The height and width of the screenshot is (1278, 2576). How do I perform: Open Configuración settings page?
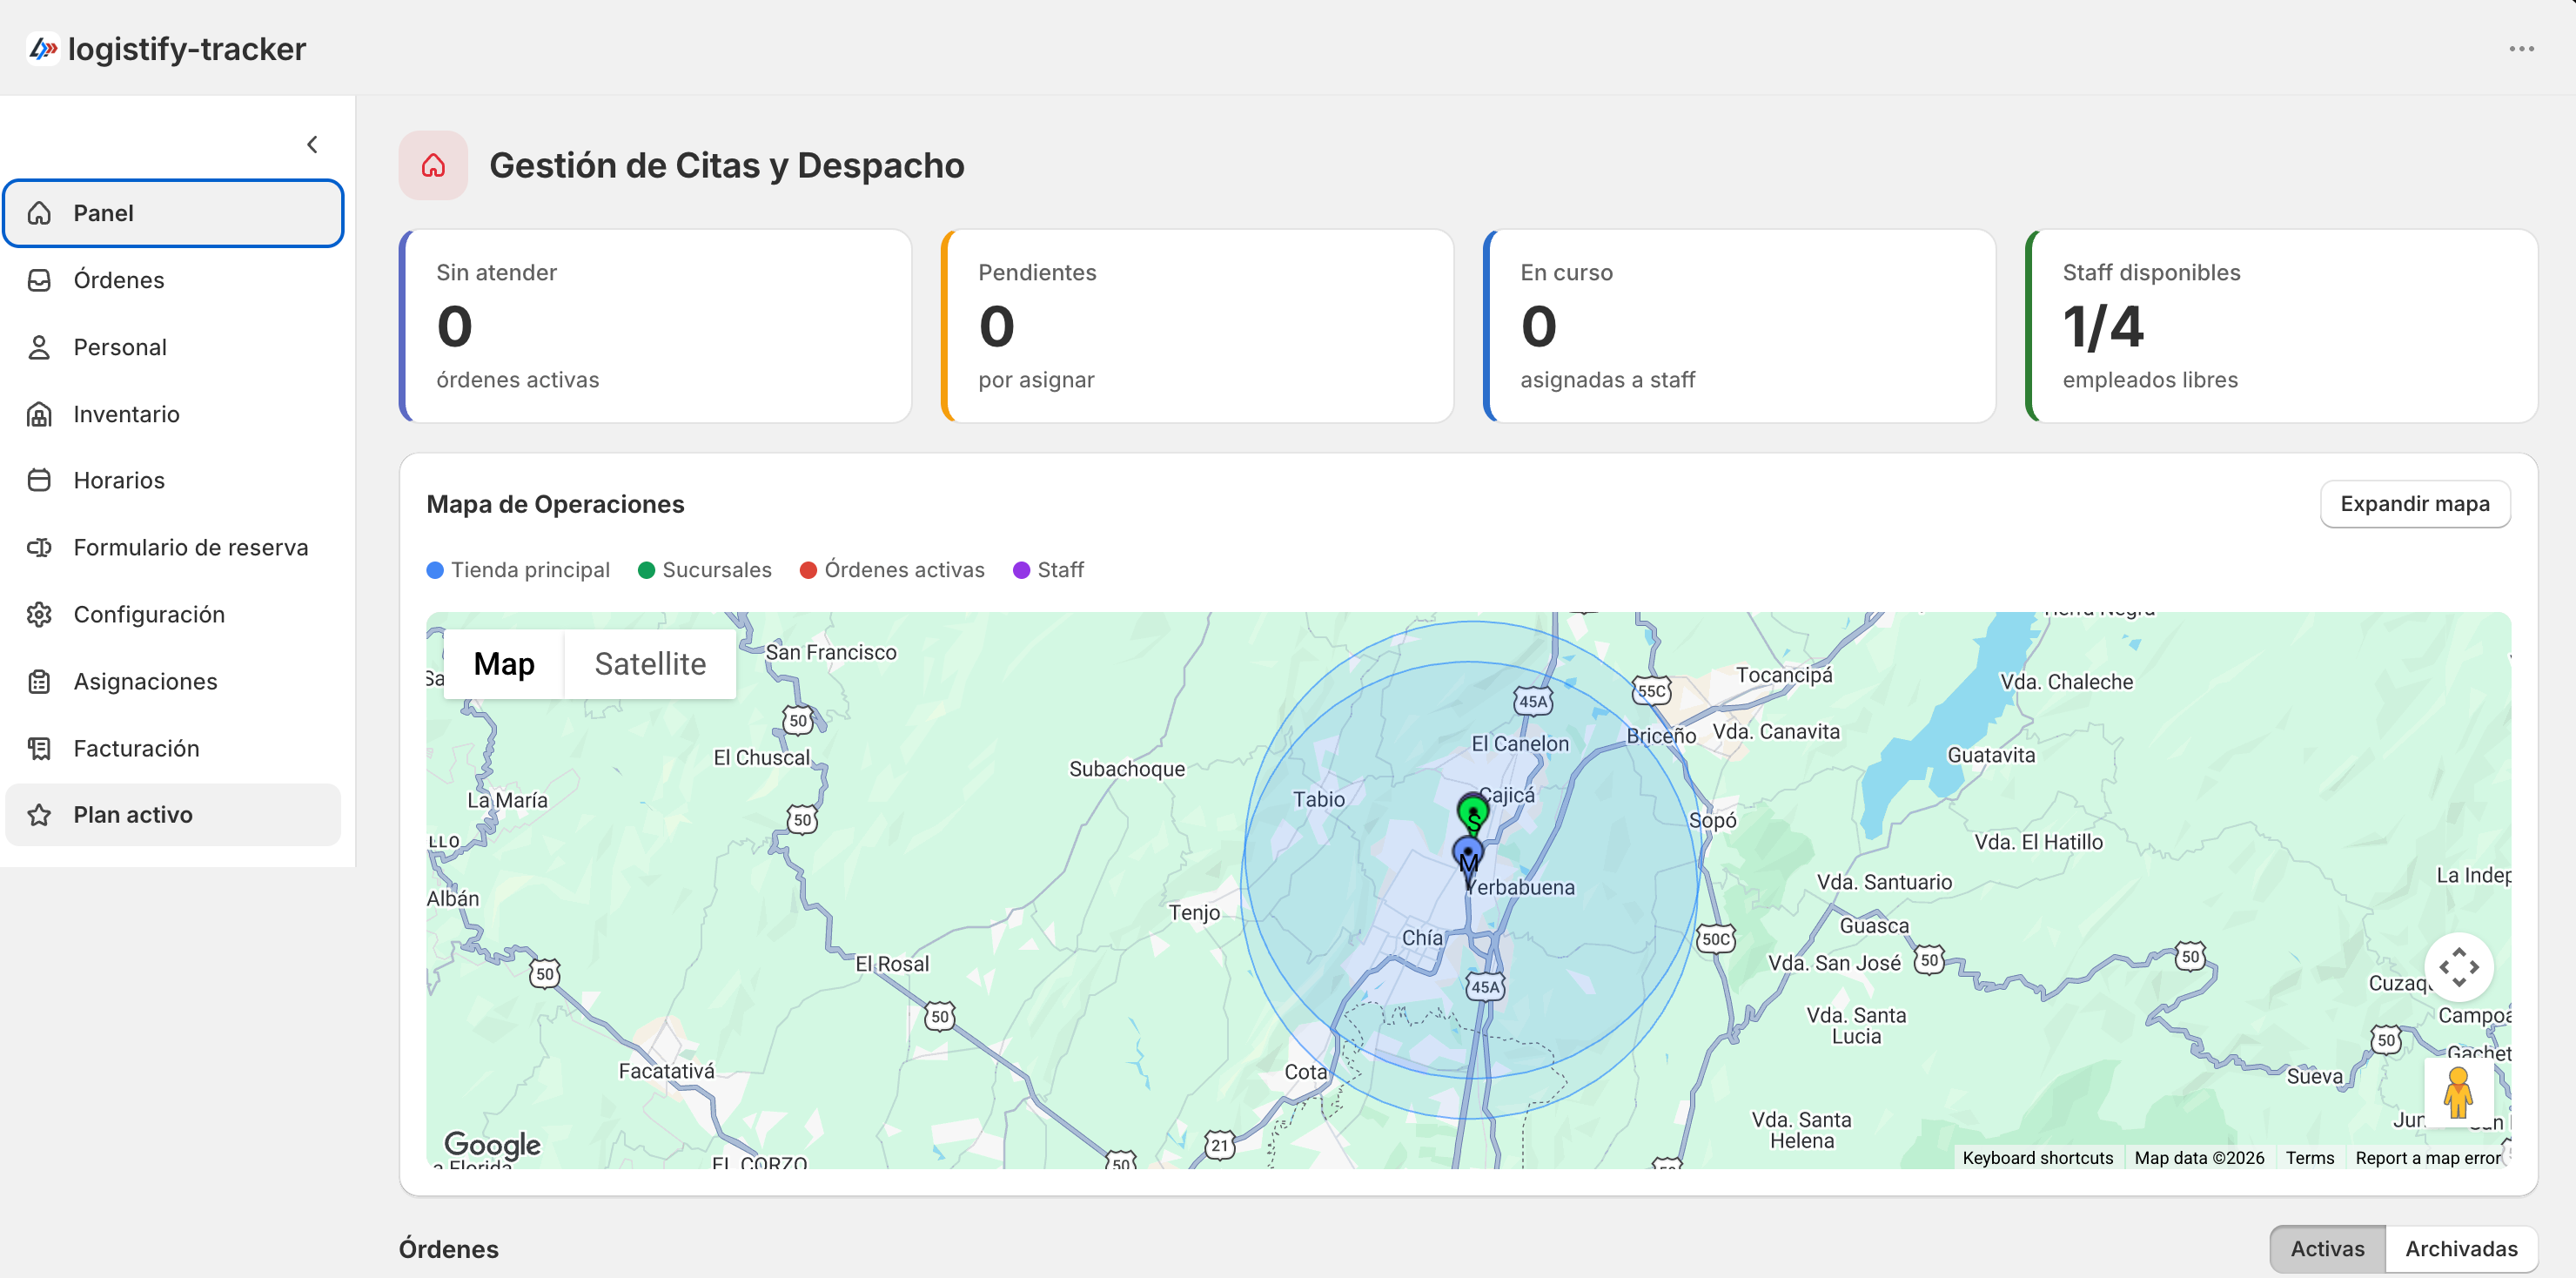[x=173, y=614]
